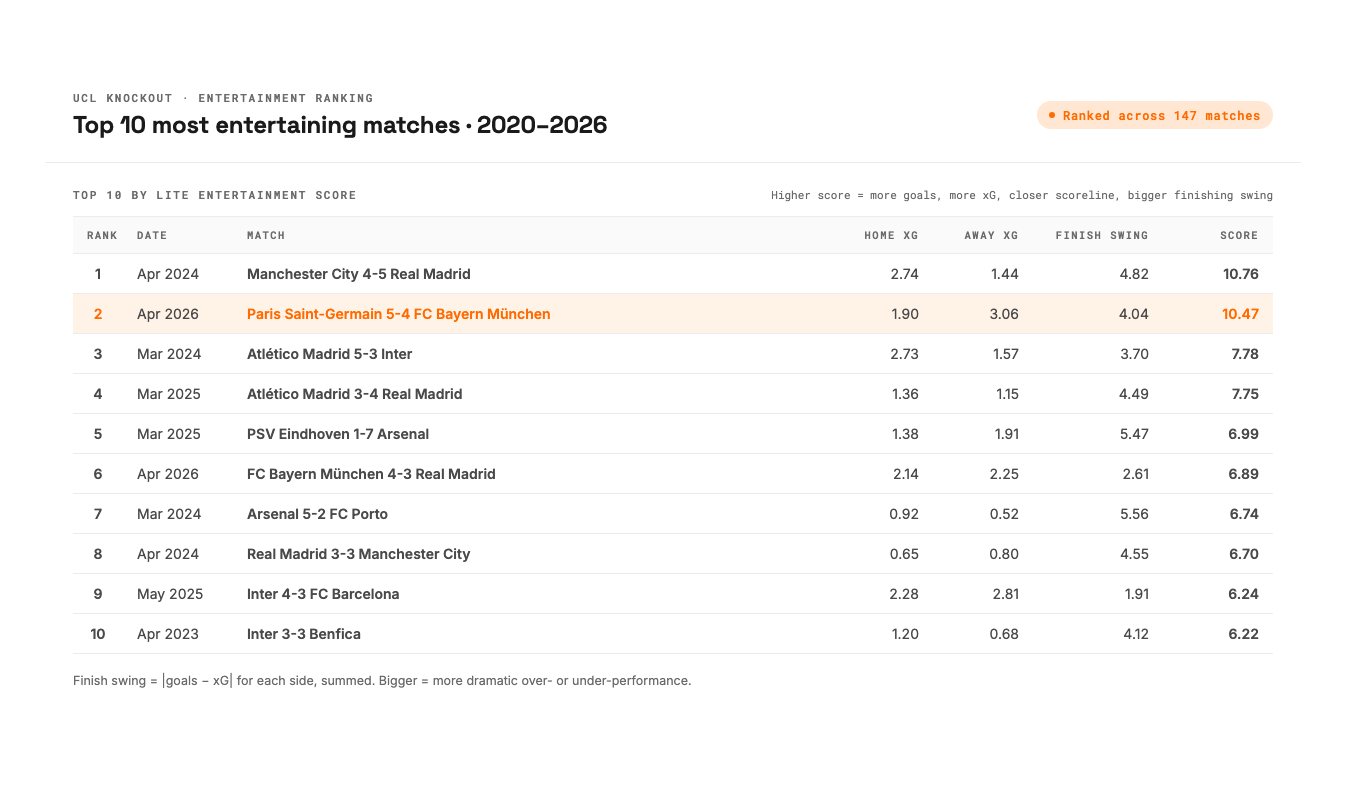
Task: Click home xG value 1.90
Action: coord(905,314)
